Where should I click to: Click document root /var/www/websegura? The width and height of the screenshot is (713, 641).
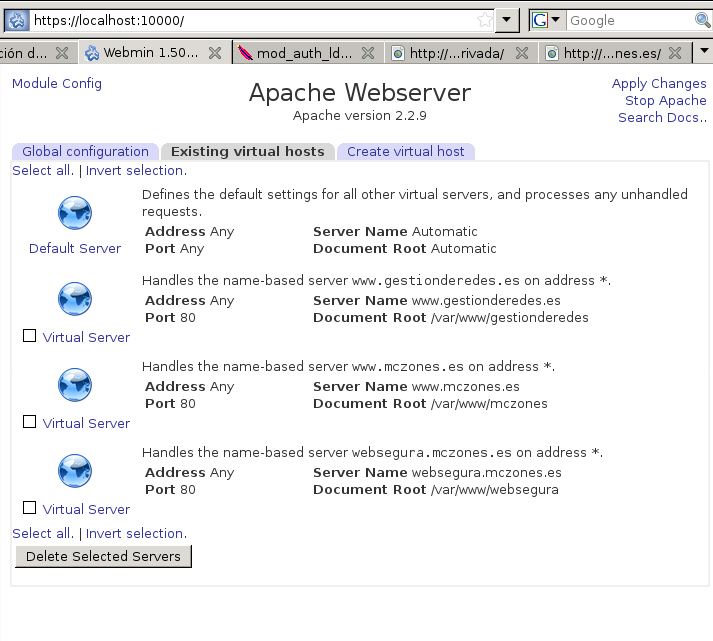coord(495,490)
